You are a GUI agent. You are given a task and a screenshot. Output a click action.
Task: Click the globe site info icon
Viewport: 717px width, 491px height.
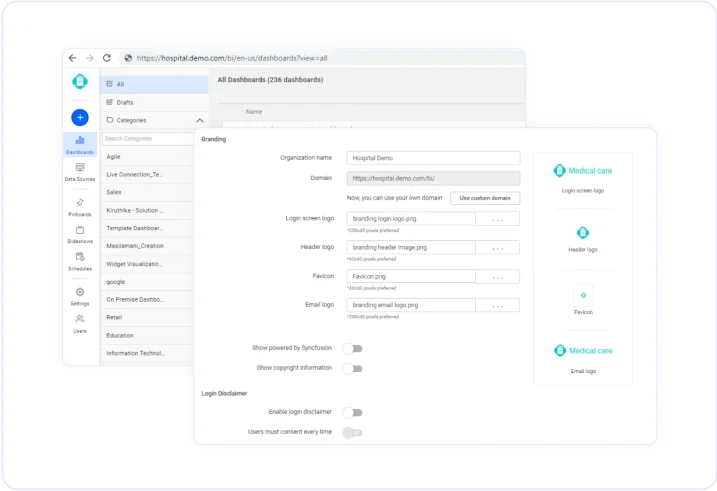(128, 58)
